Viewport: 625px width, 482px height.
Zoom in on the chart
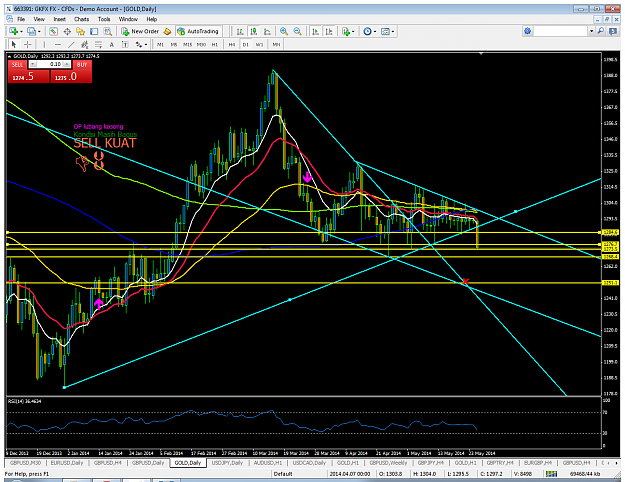pyautogui.click(x=284, y=31)
